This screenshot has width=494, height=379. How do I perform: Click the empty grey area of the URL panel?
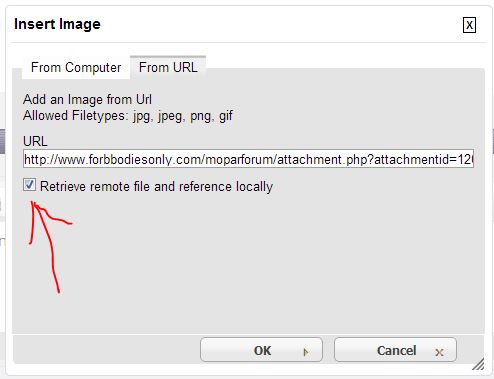(267, 263)
